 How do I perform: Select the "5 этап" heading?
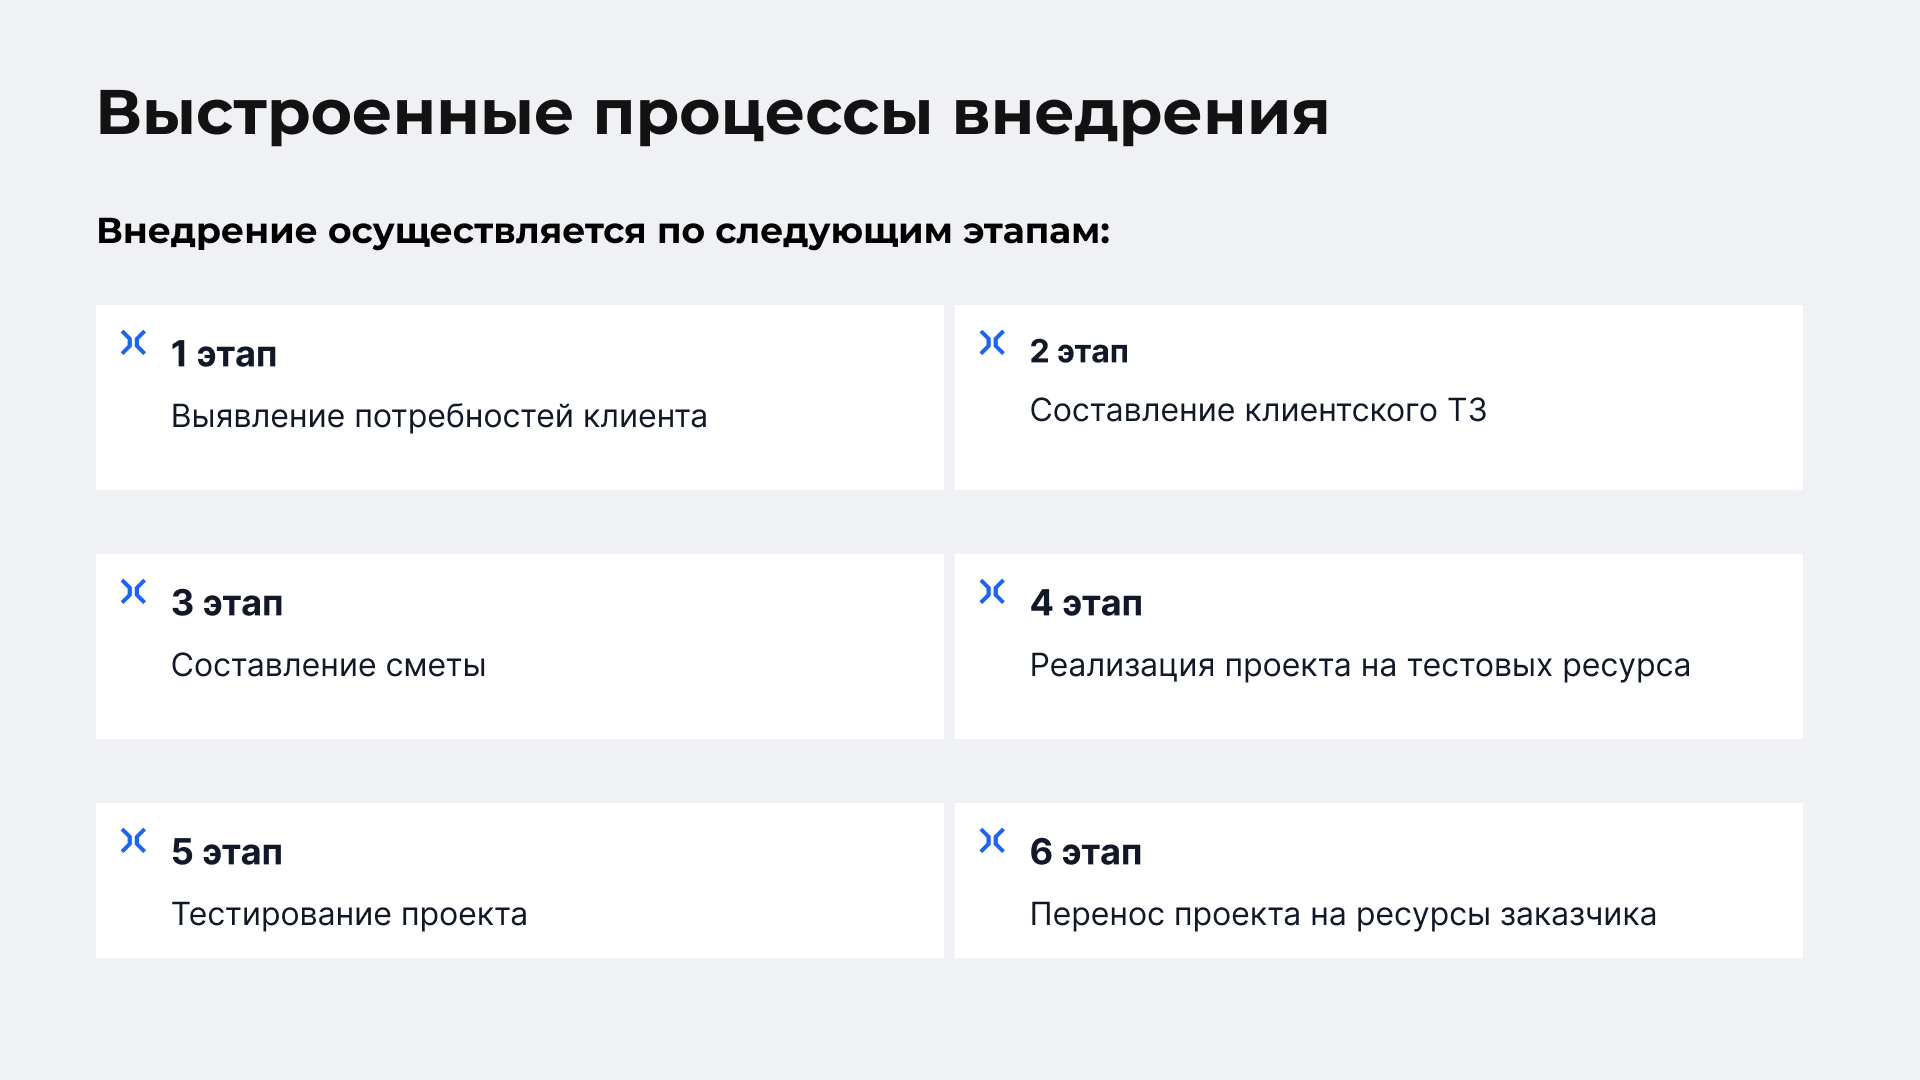tap(227, 852)
